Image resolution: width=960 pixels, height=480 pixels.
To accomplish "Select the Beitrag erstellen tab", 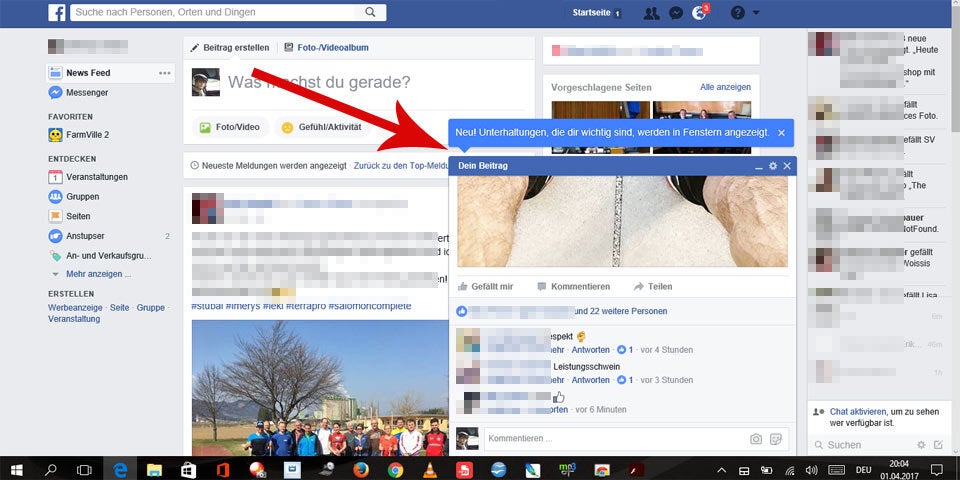I will tap(230, 47).
